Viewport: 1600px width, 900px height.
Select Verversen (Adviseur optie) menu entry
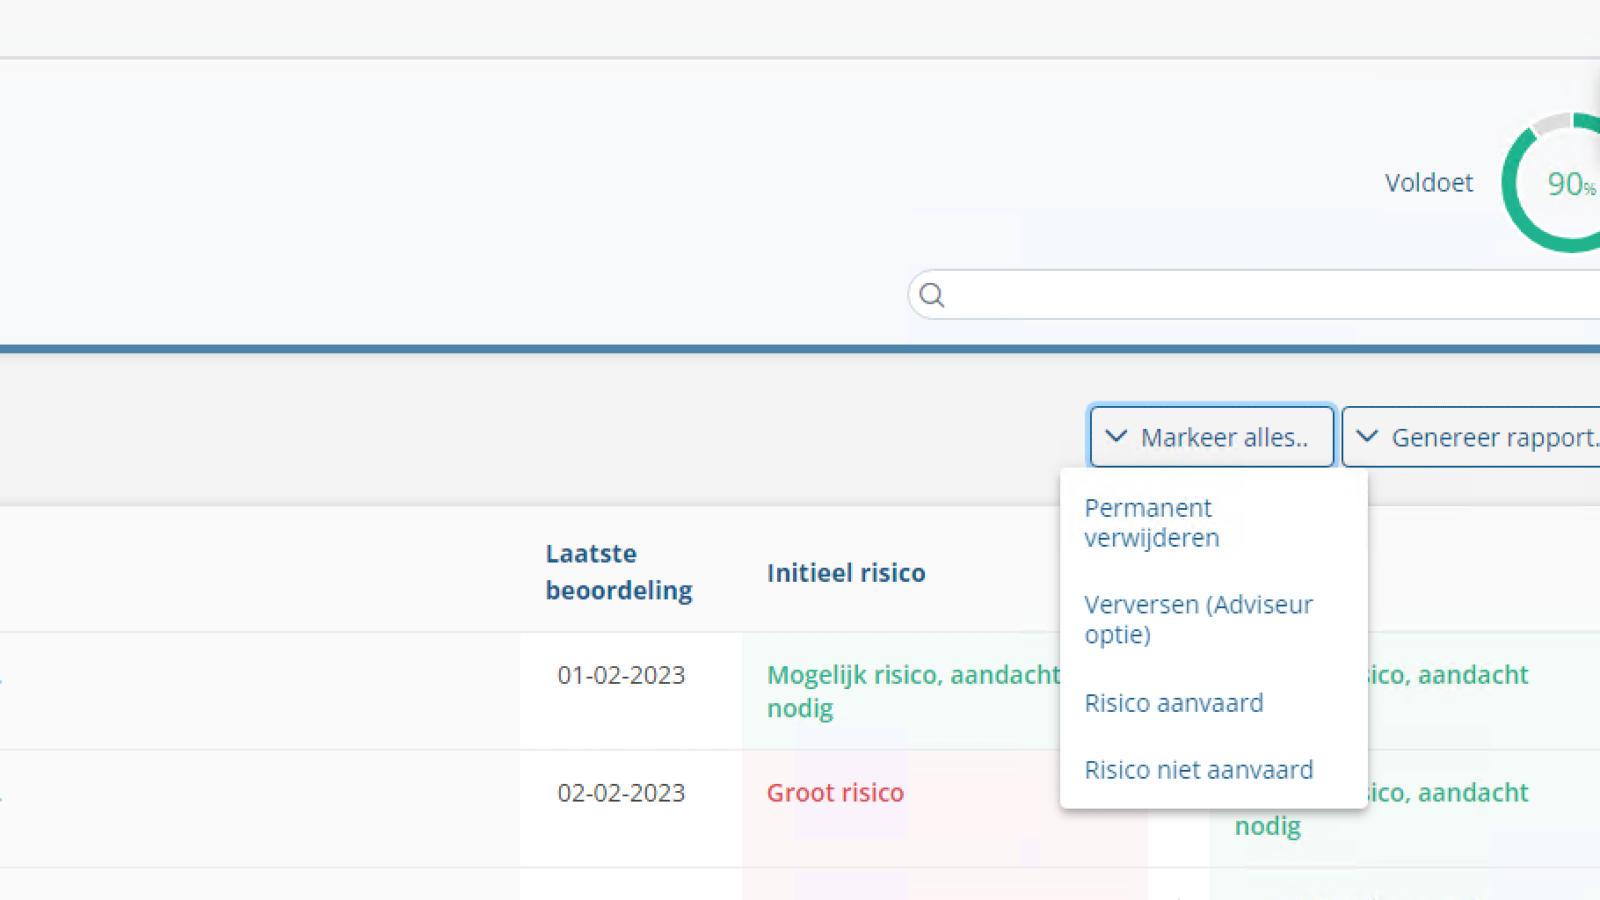click(1198, 620)
